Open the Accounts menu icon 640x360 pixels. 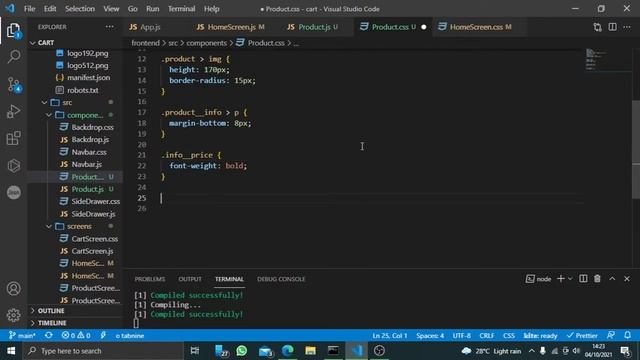[x=13, y=289]
